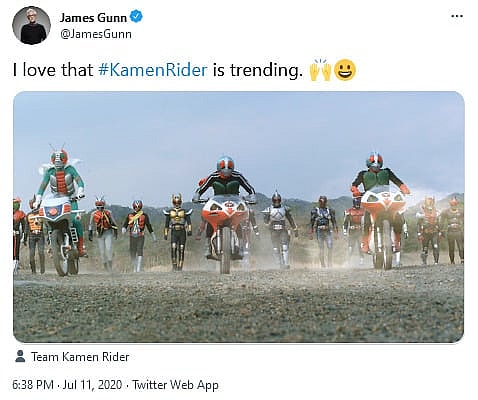This screenshot has width=478, height=400.
Task: Click the raised hands emoji
Action: click(x=320, y=70)
